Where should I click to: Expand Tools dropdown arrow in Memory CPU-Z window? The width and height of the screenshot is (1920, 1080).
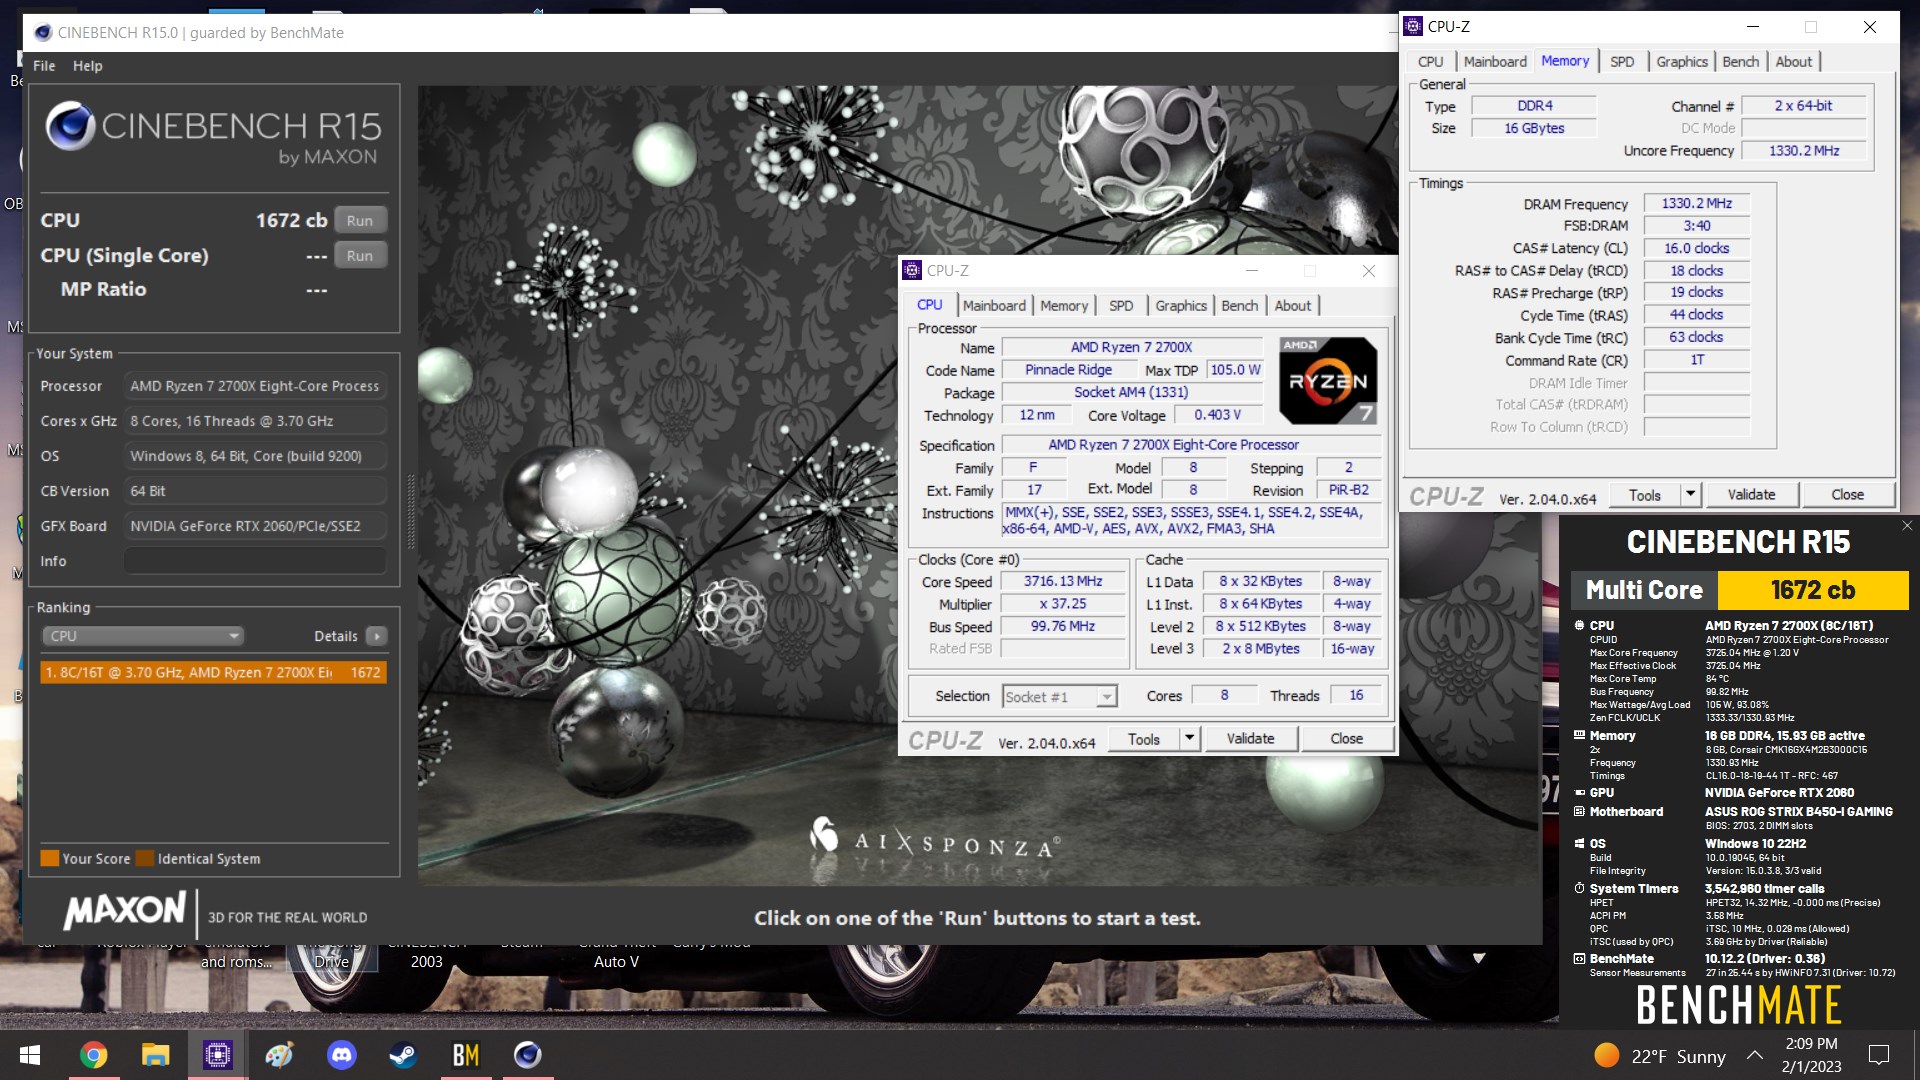pos(1690,495)
